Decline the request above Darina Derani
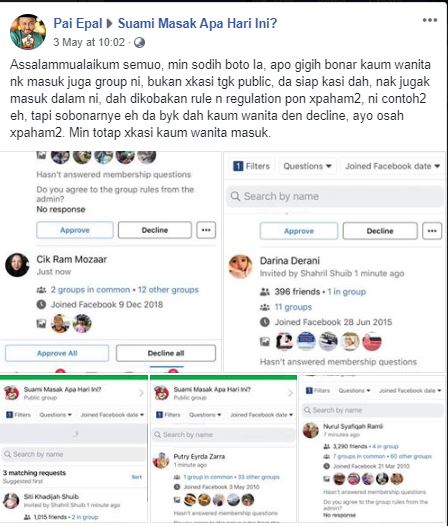Screen dimensions: 448x526 (380, 231)
